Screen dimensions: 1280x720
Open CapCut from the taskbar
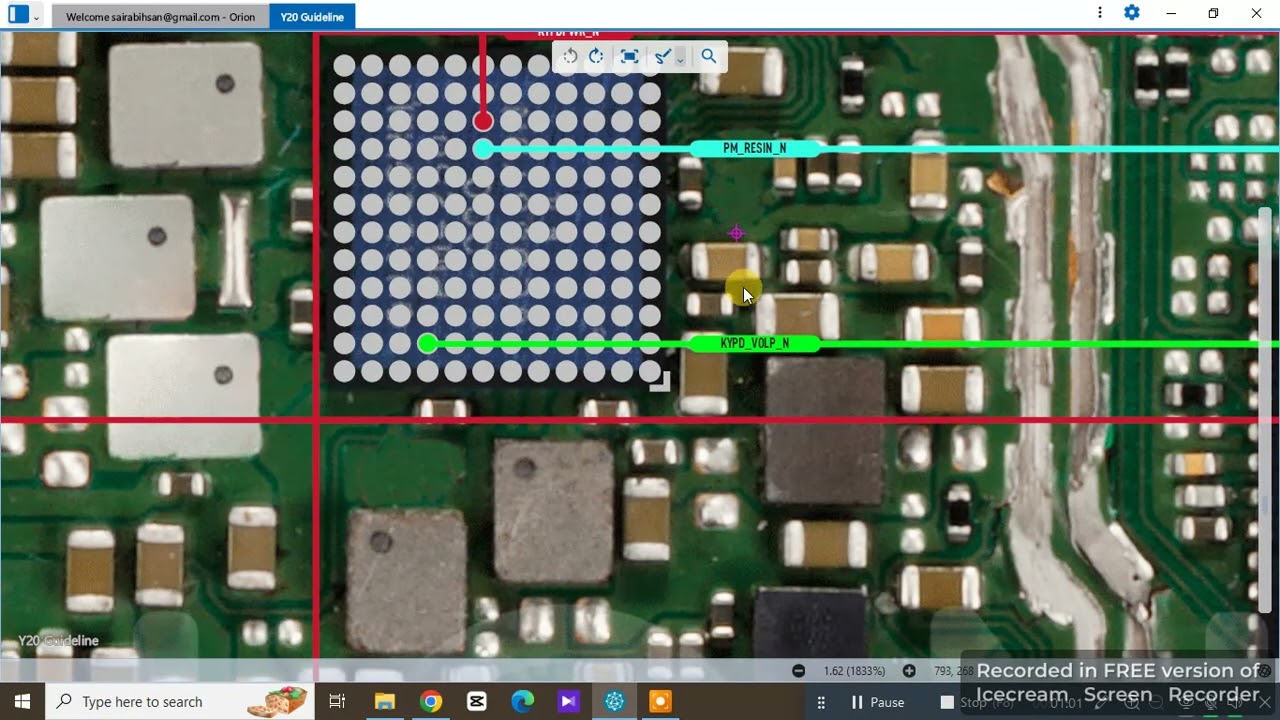pos(477,702)
